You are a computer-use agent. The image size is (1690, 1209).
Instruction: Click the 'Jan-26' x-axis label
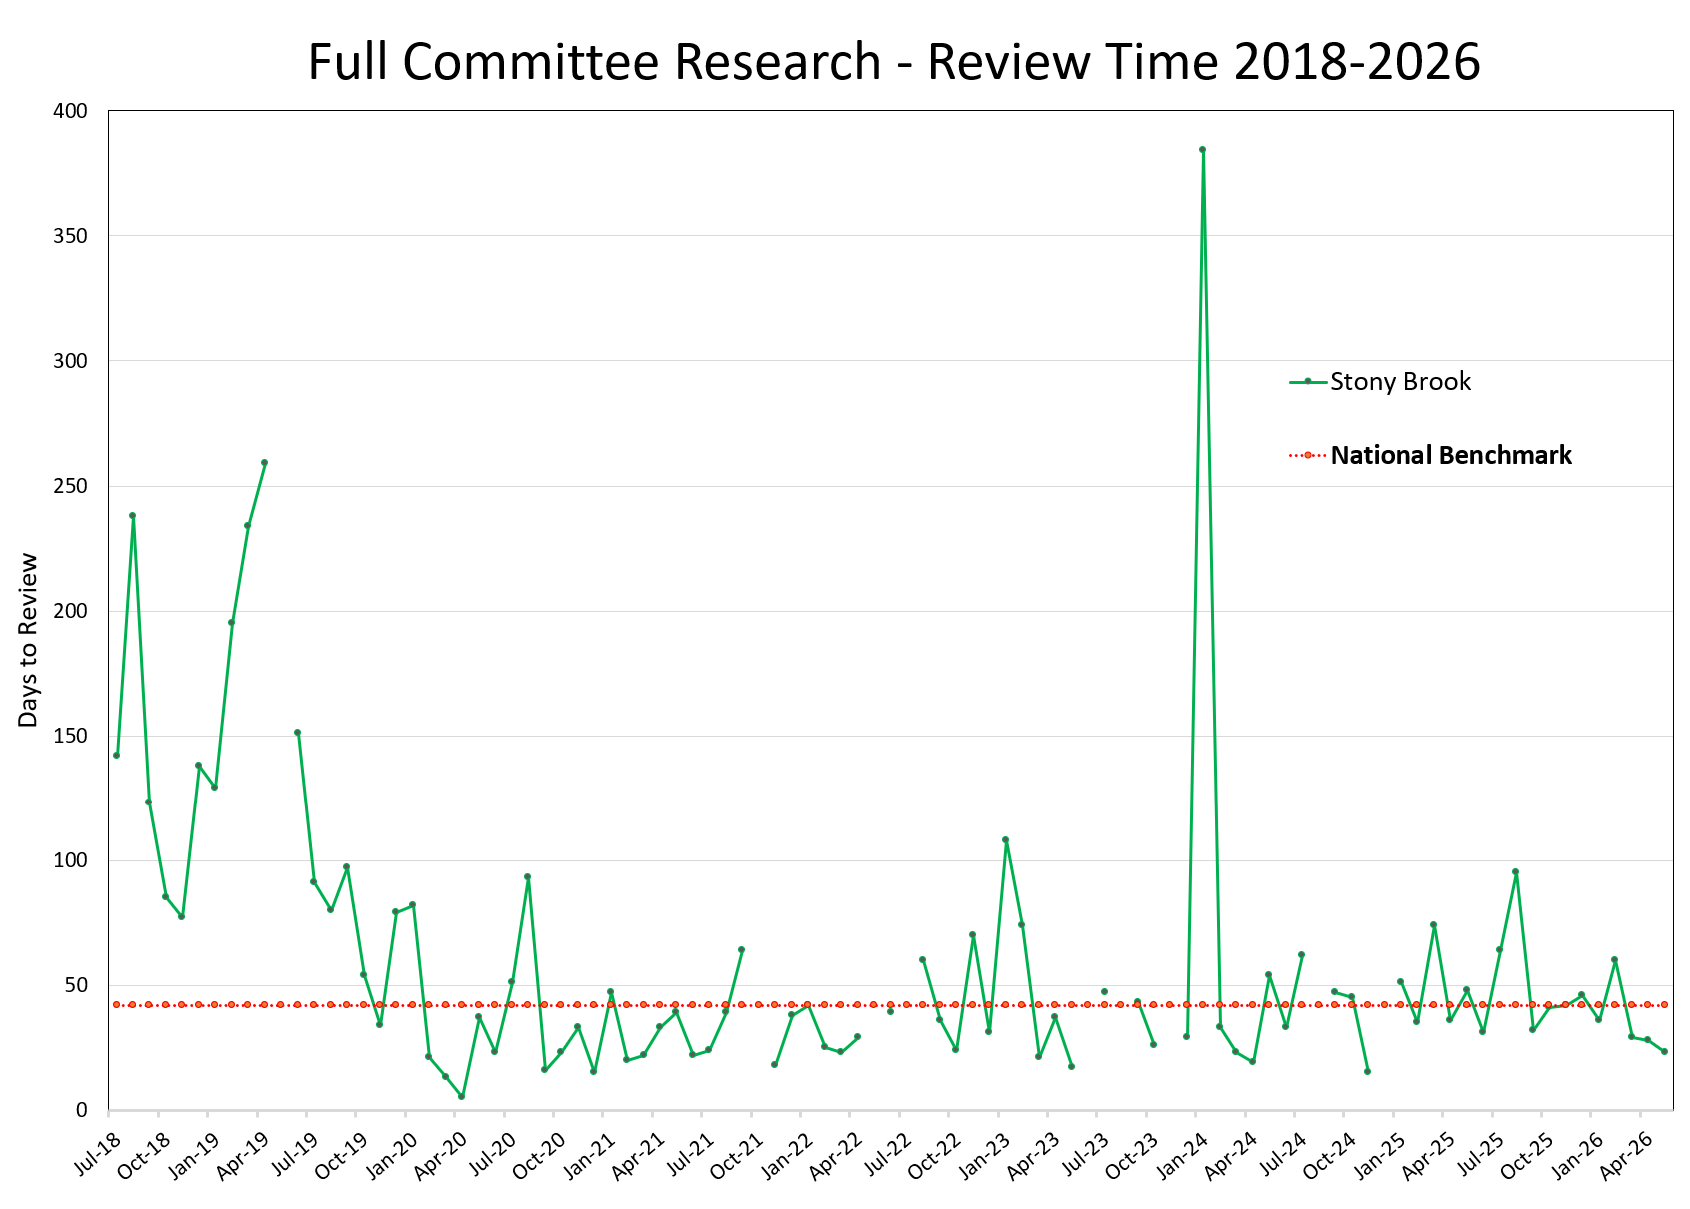1578,1155
